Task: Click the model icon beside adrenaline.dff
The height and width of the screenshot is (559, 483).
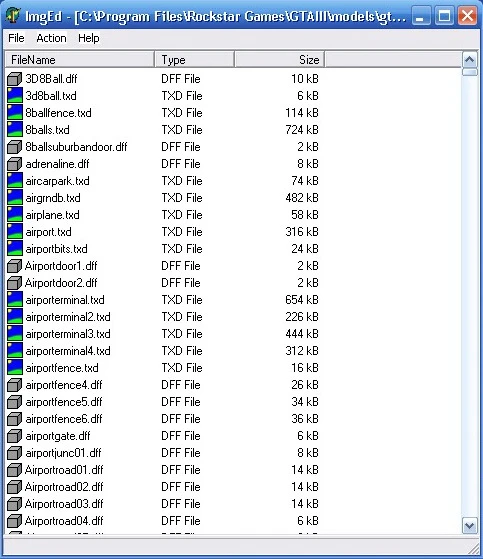Action: (x=15, y=164)
